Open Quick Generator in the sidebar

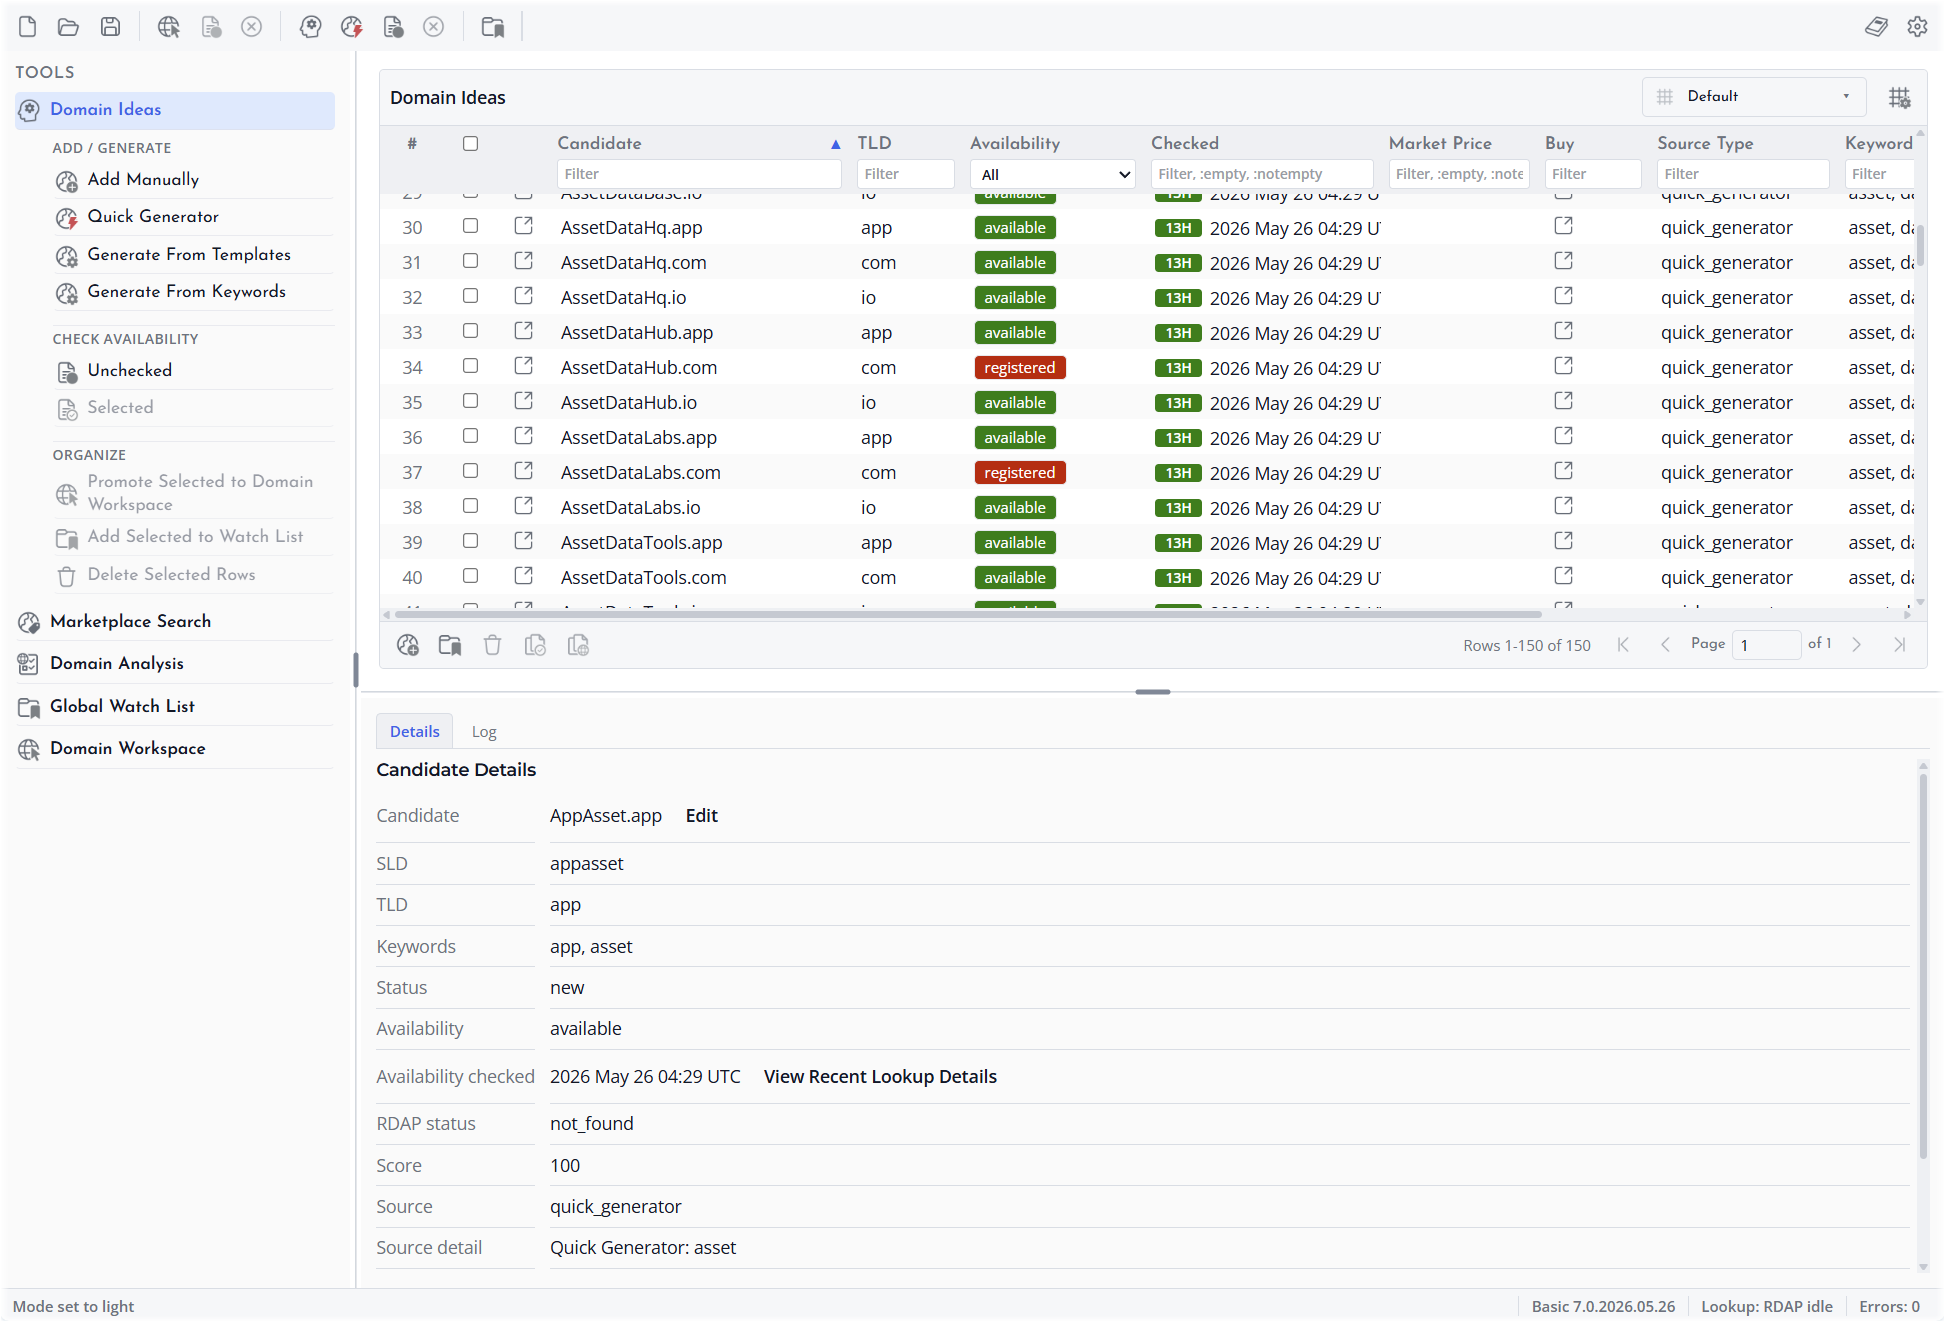click(153, 217)
